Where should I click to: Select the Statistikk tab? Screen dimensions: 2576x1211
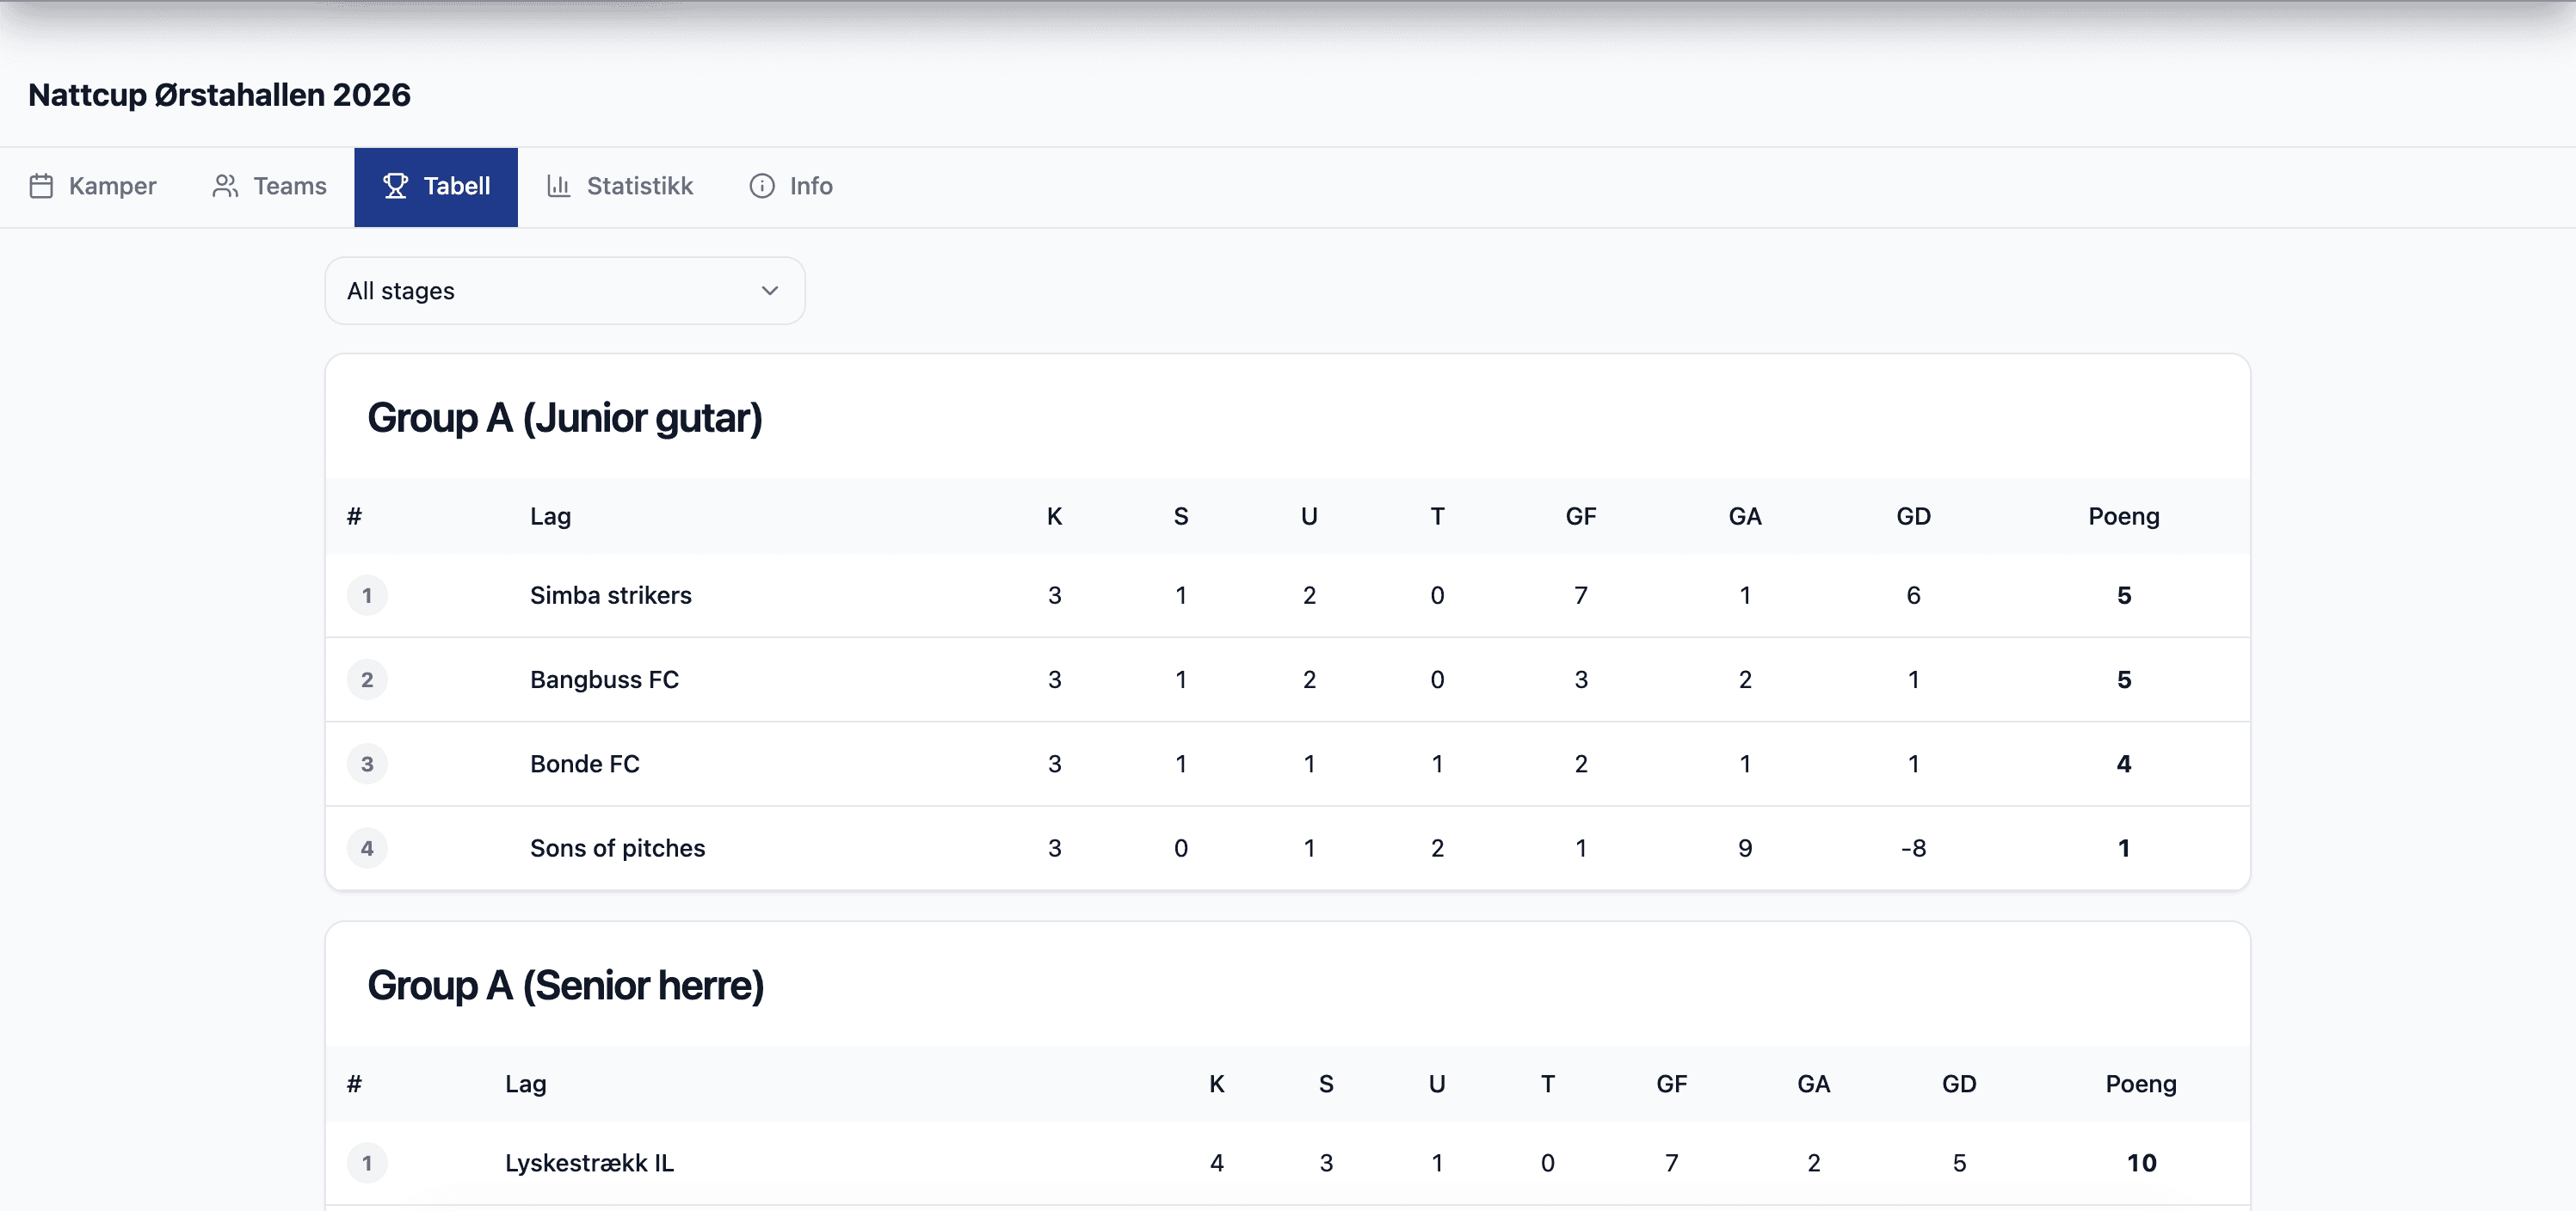[640, 186]
